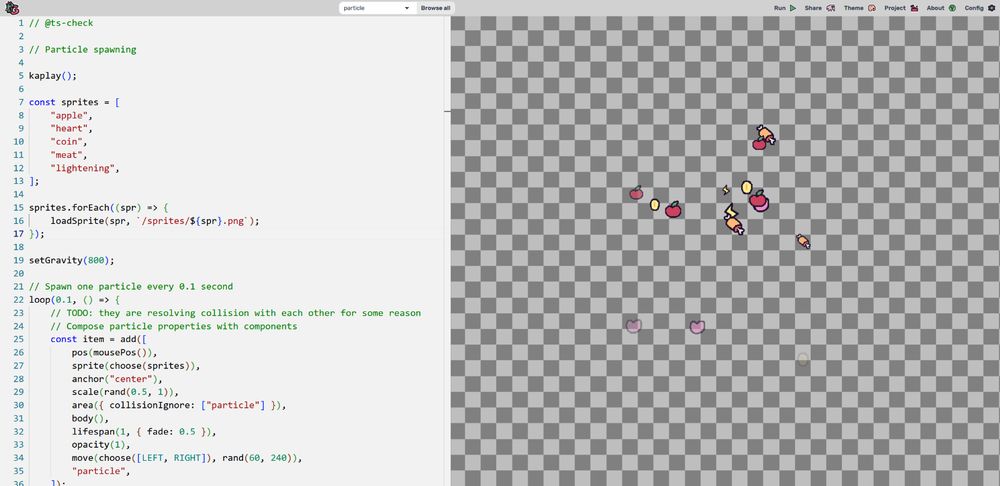Click the "body()," line

90,418
